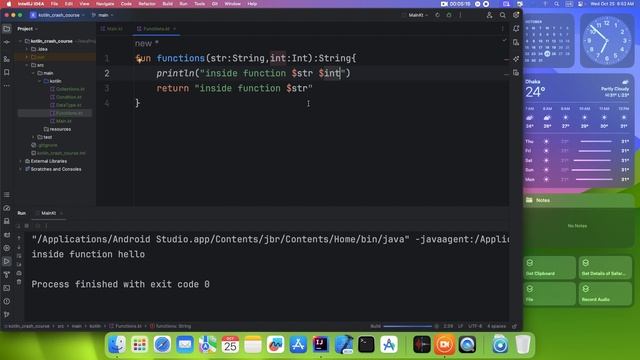This screenshot has height=360, width=640.
Task: Click the clock widget on desktop
Action: (607, 41)
